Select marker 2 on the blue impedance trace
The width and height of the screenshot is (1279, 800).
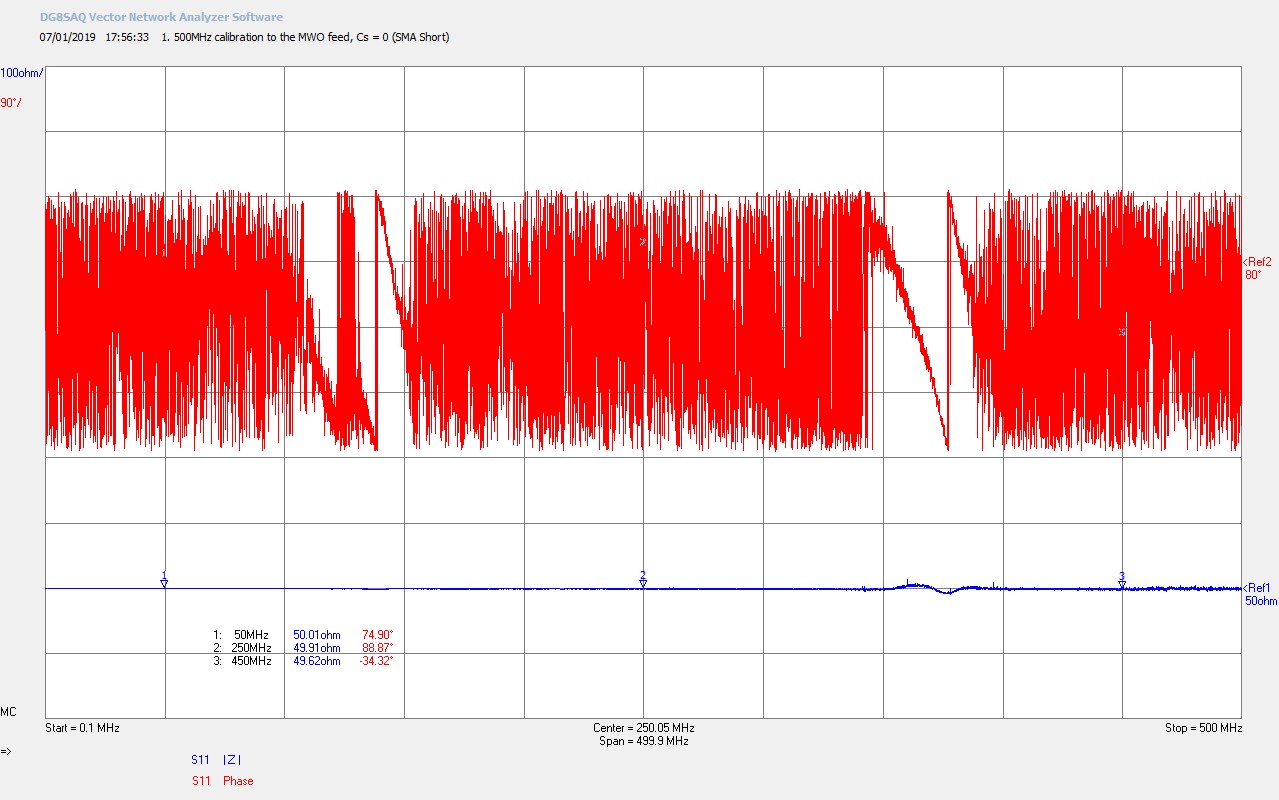click(x=643, y=583)
